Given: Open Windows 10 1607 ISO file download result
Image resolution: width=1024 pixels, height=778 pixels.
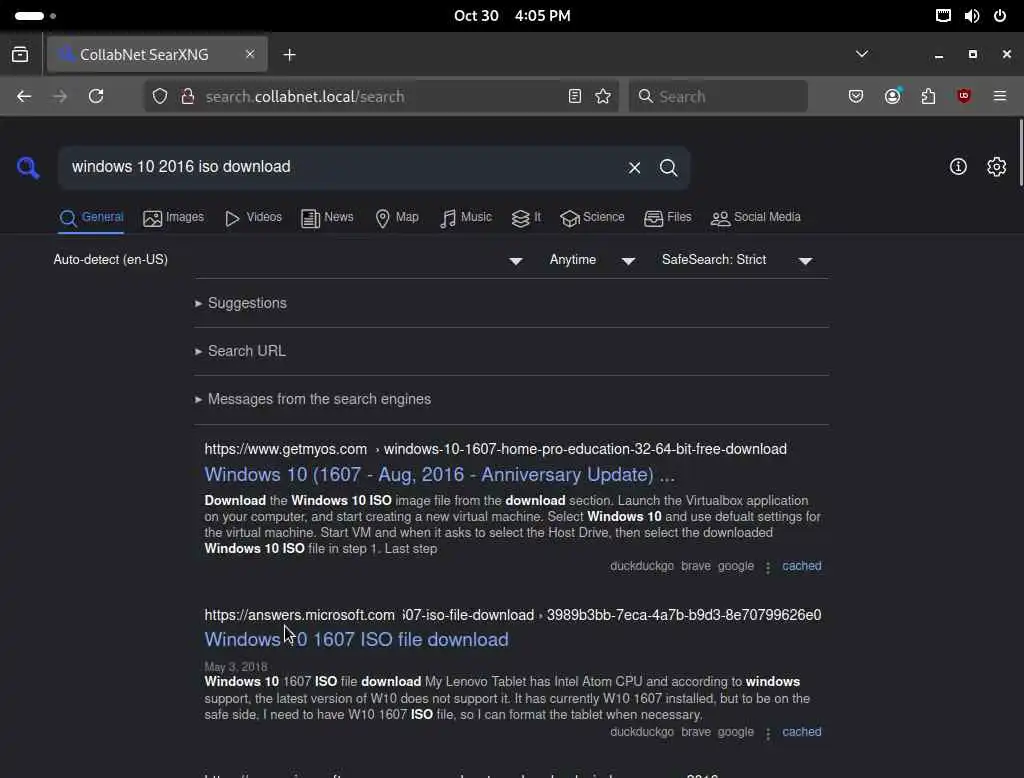Looking at the screenshot, I should (357, 640).
